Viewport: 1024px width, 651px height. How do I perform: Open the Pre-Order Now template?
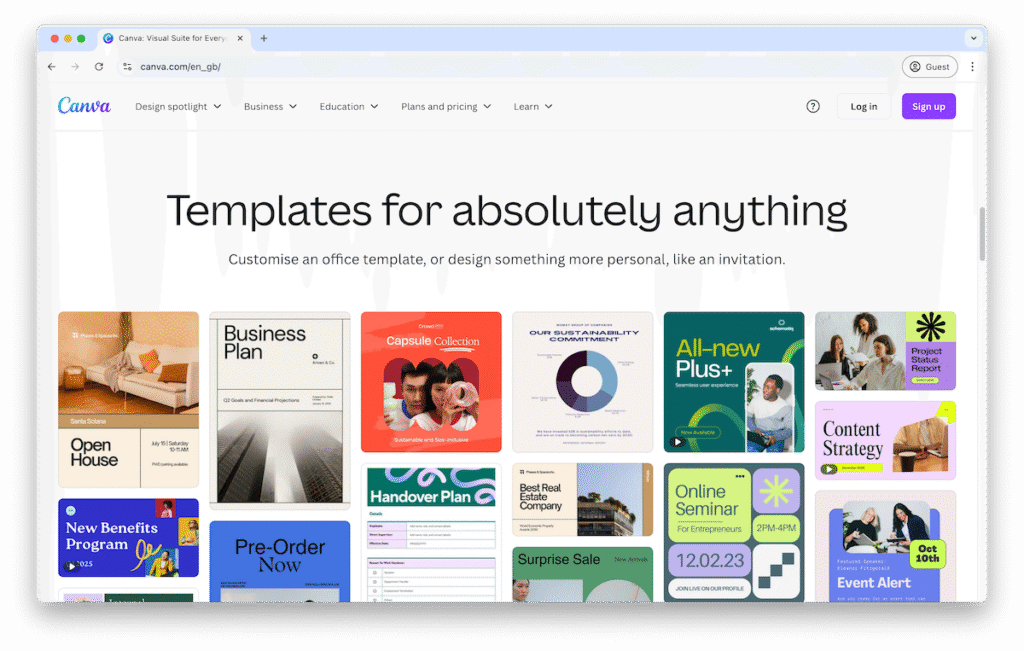tap(280, 562)
